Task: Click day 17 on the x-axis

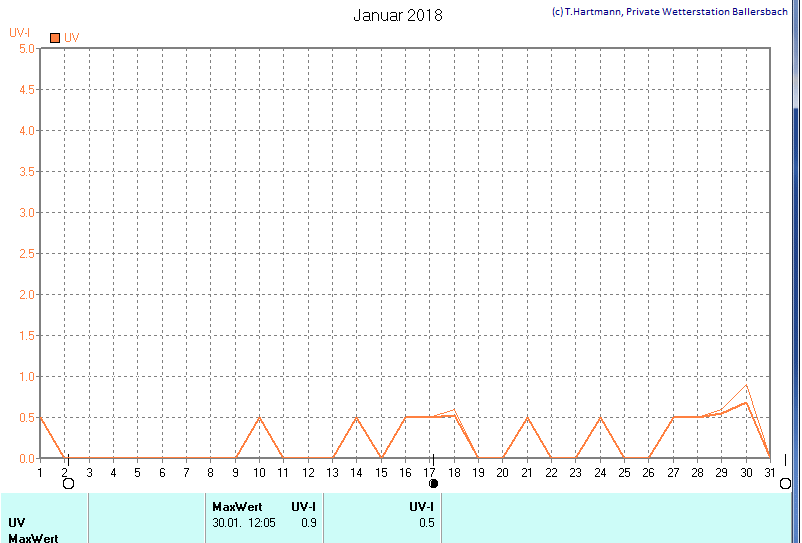Action: (430, 472)
